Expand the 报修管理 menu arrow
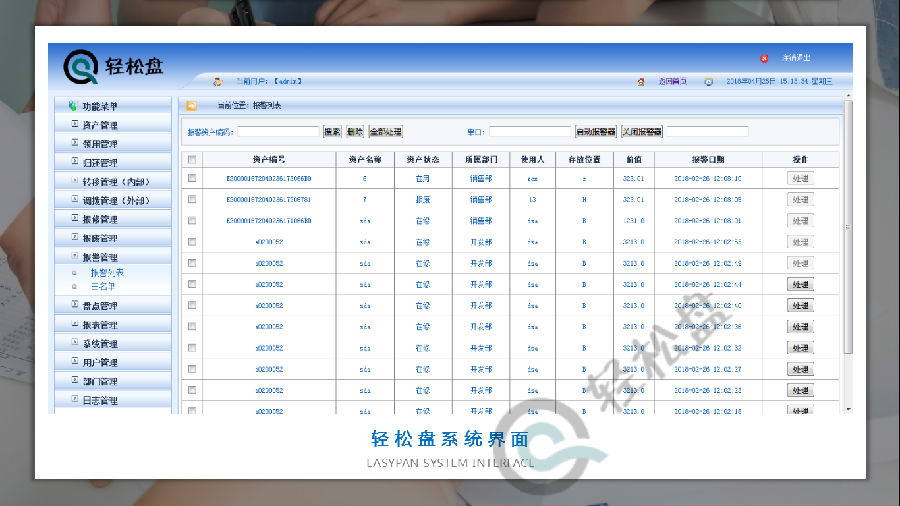900x506 pixels. click(x=75, y=219)
